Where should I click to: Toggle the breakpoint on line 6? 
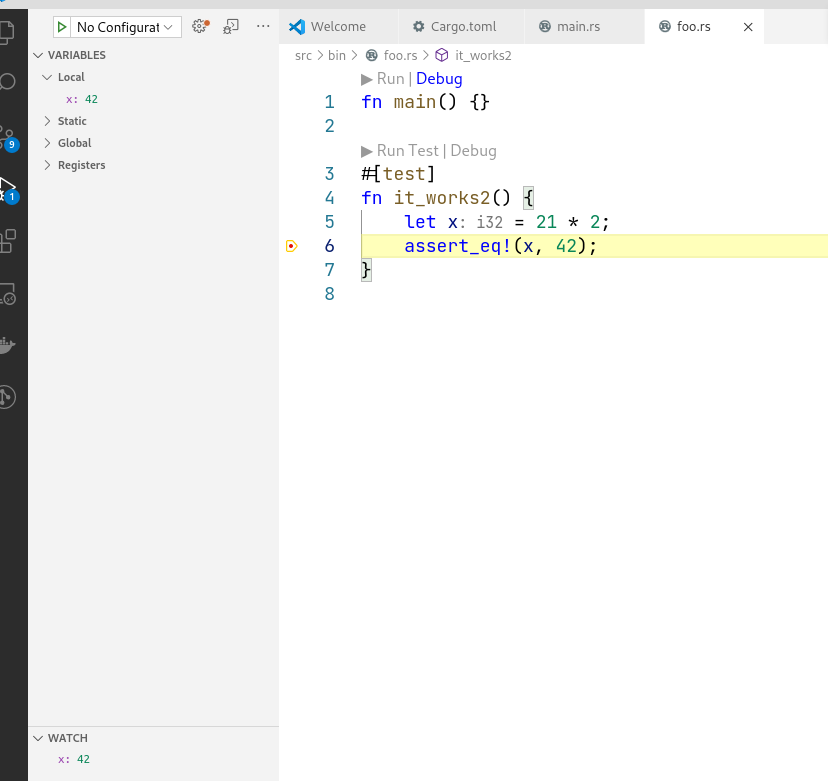(x=291, y=245)
